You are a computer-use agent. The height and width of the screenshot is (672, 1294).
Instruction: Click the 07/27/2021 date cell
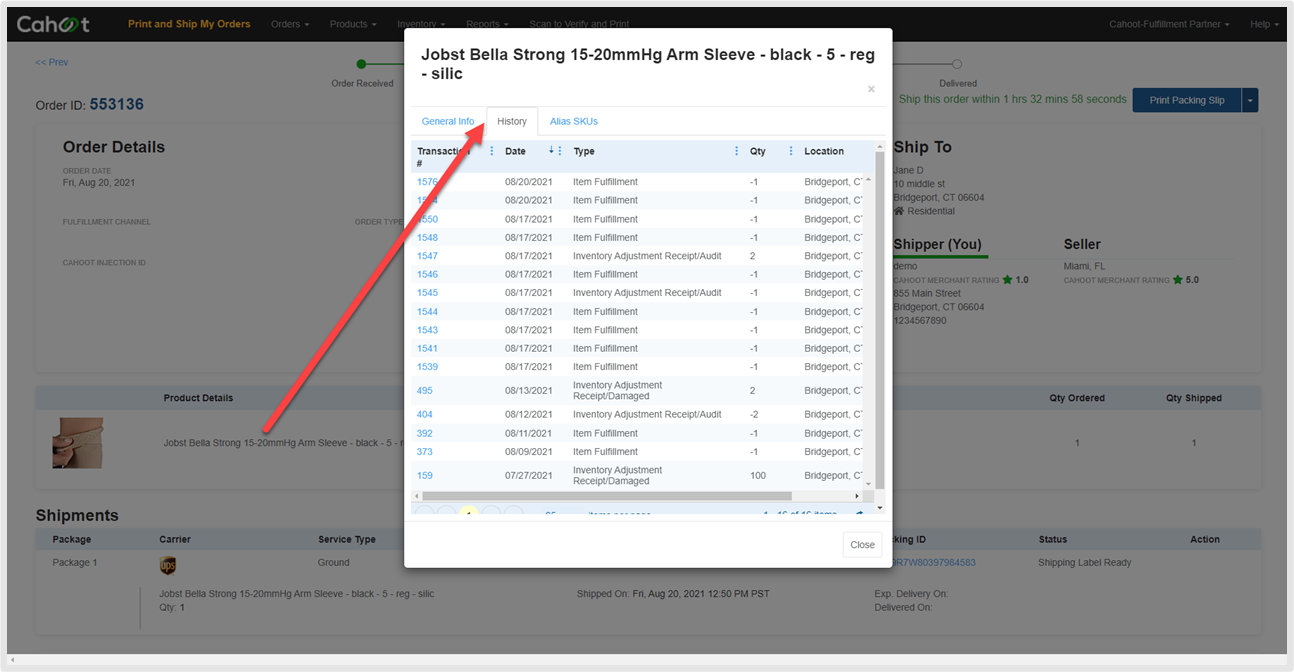pyautogui.click(x=528, y=476)
